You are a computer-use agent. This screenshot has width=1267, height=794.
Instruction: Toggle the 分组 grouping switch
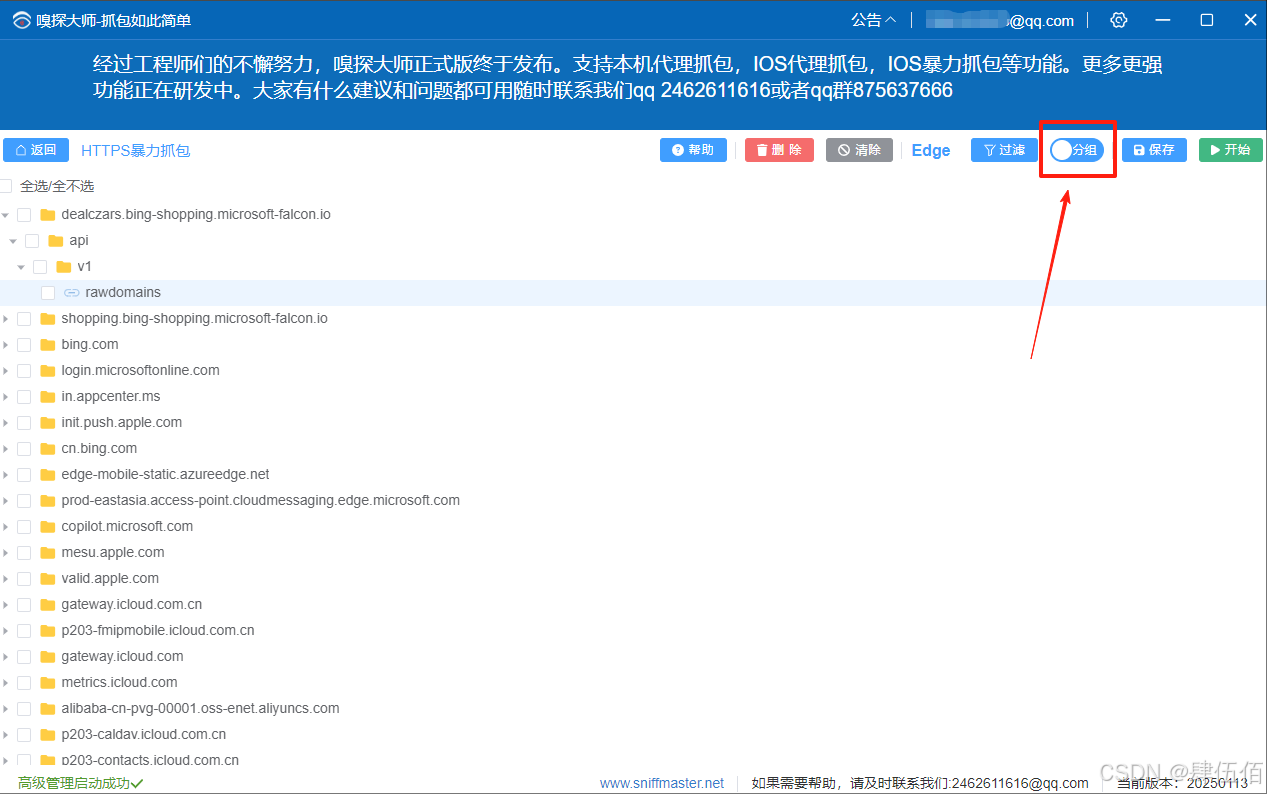point(1076,150)
